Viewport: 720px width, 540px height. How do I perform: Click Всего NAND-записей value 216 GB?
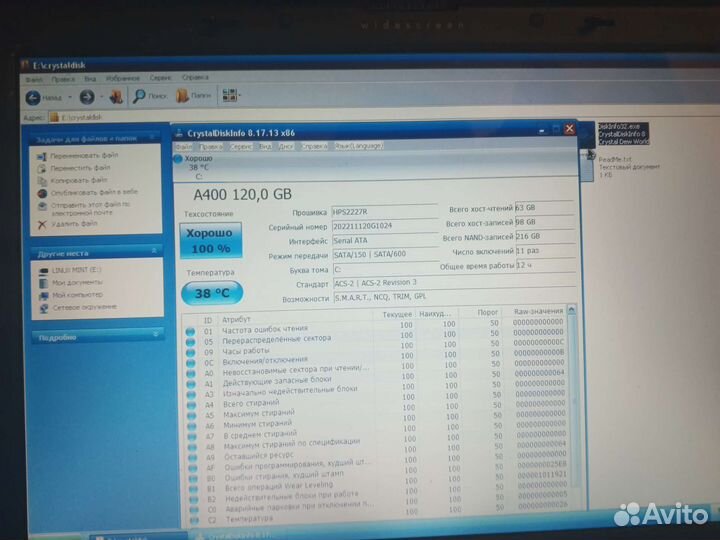click(x=545, y=236)
